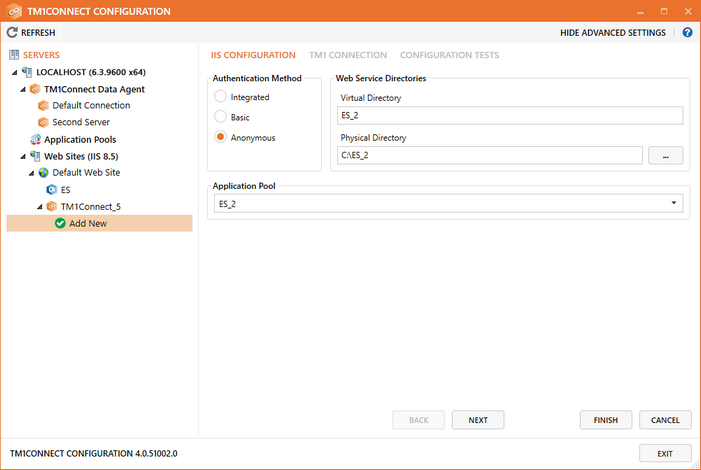Select Integrated authentication method
Screen dimensions: 701x470
click(x=220, y=96)
